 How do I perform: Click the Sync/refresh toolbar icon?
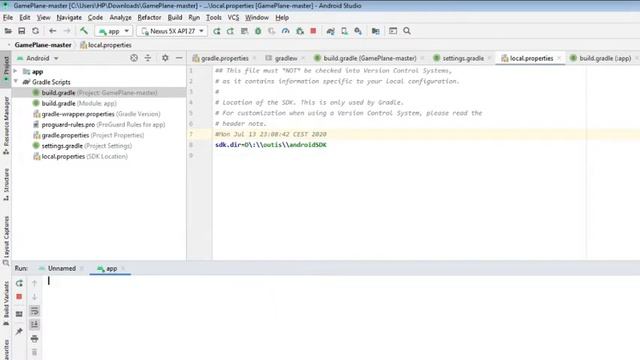[x=36, y=31]
